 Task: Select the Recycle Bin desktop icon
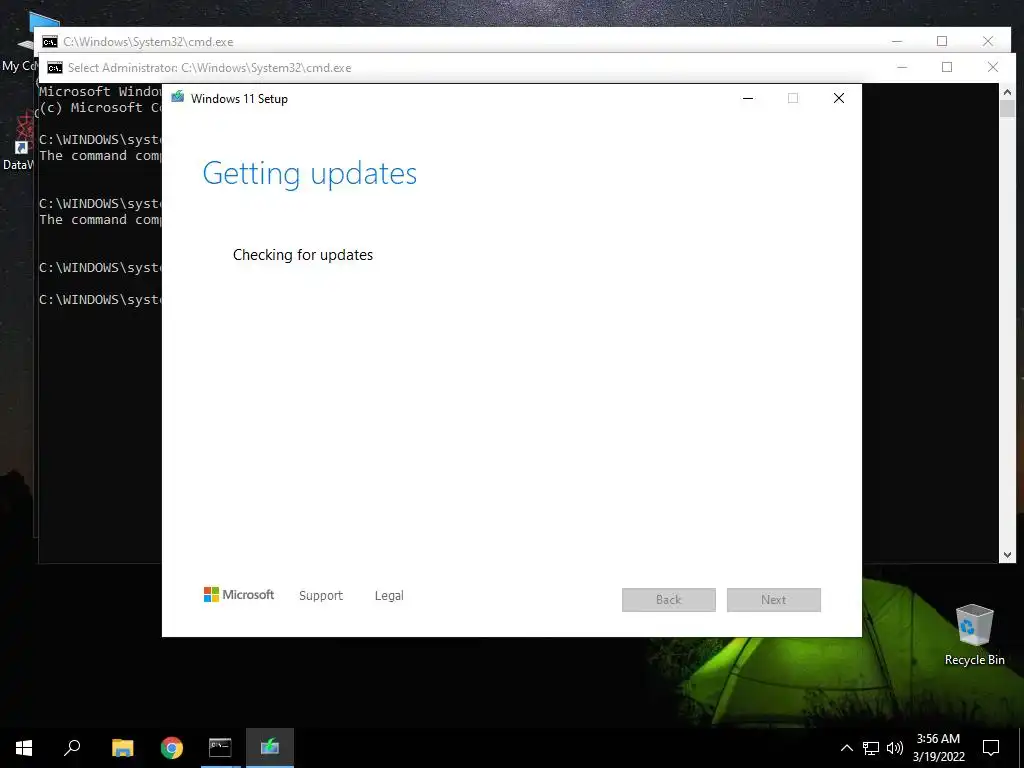974,634
